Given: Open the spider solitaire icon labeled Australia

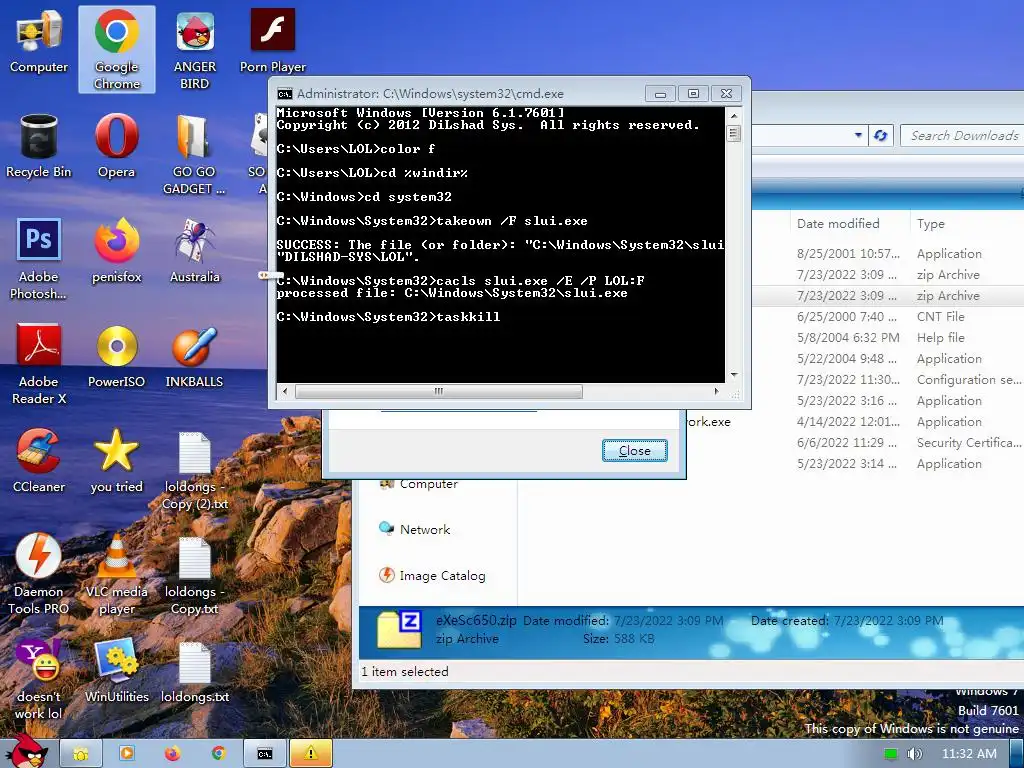Looking at the screenshot, I should [x=195, y=251].
